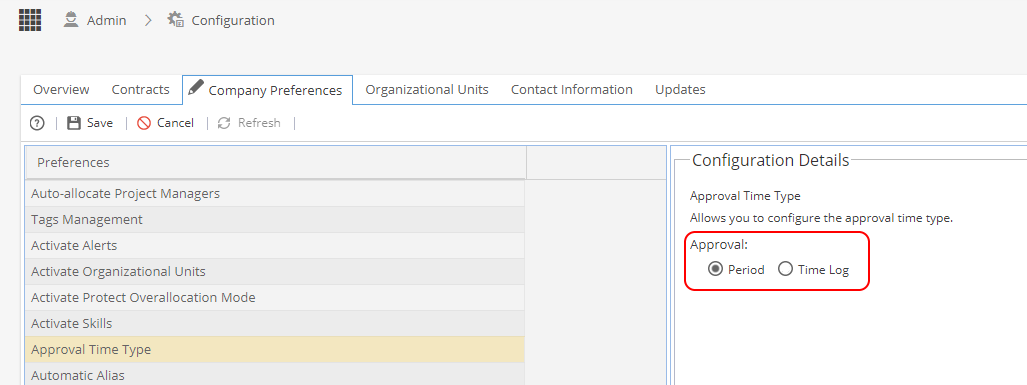Image resolution: width=1027 pixels, height=385 pixels.
Task: Click the Preferences column header
Action: point(275,162)
